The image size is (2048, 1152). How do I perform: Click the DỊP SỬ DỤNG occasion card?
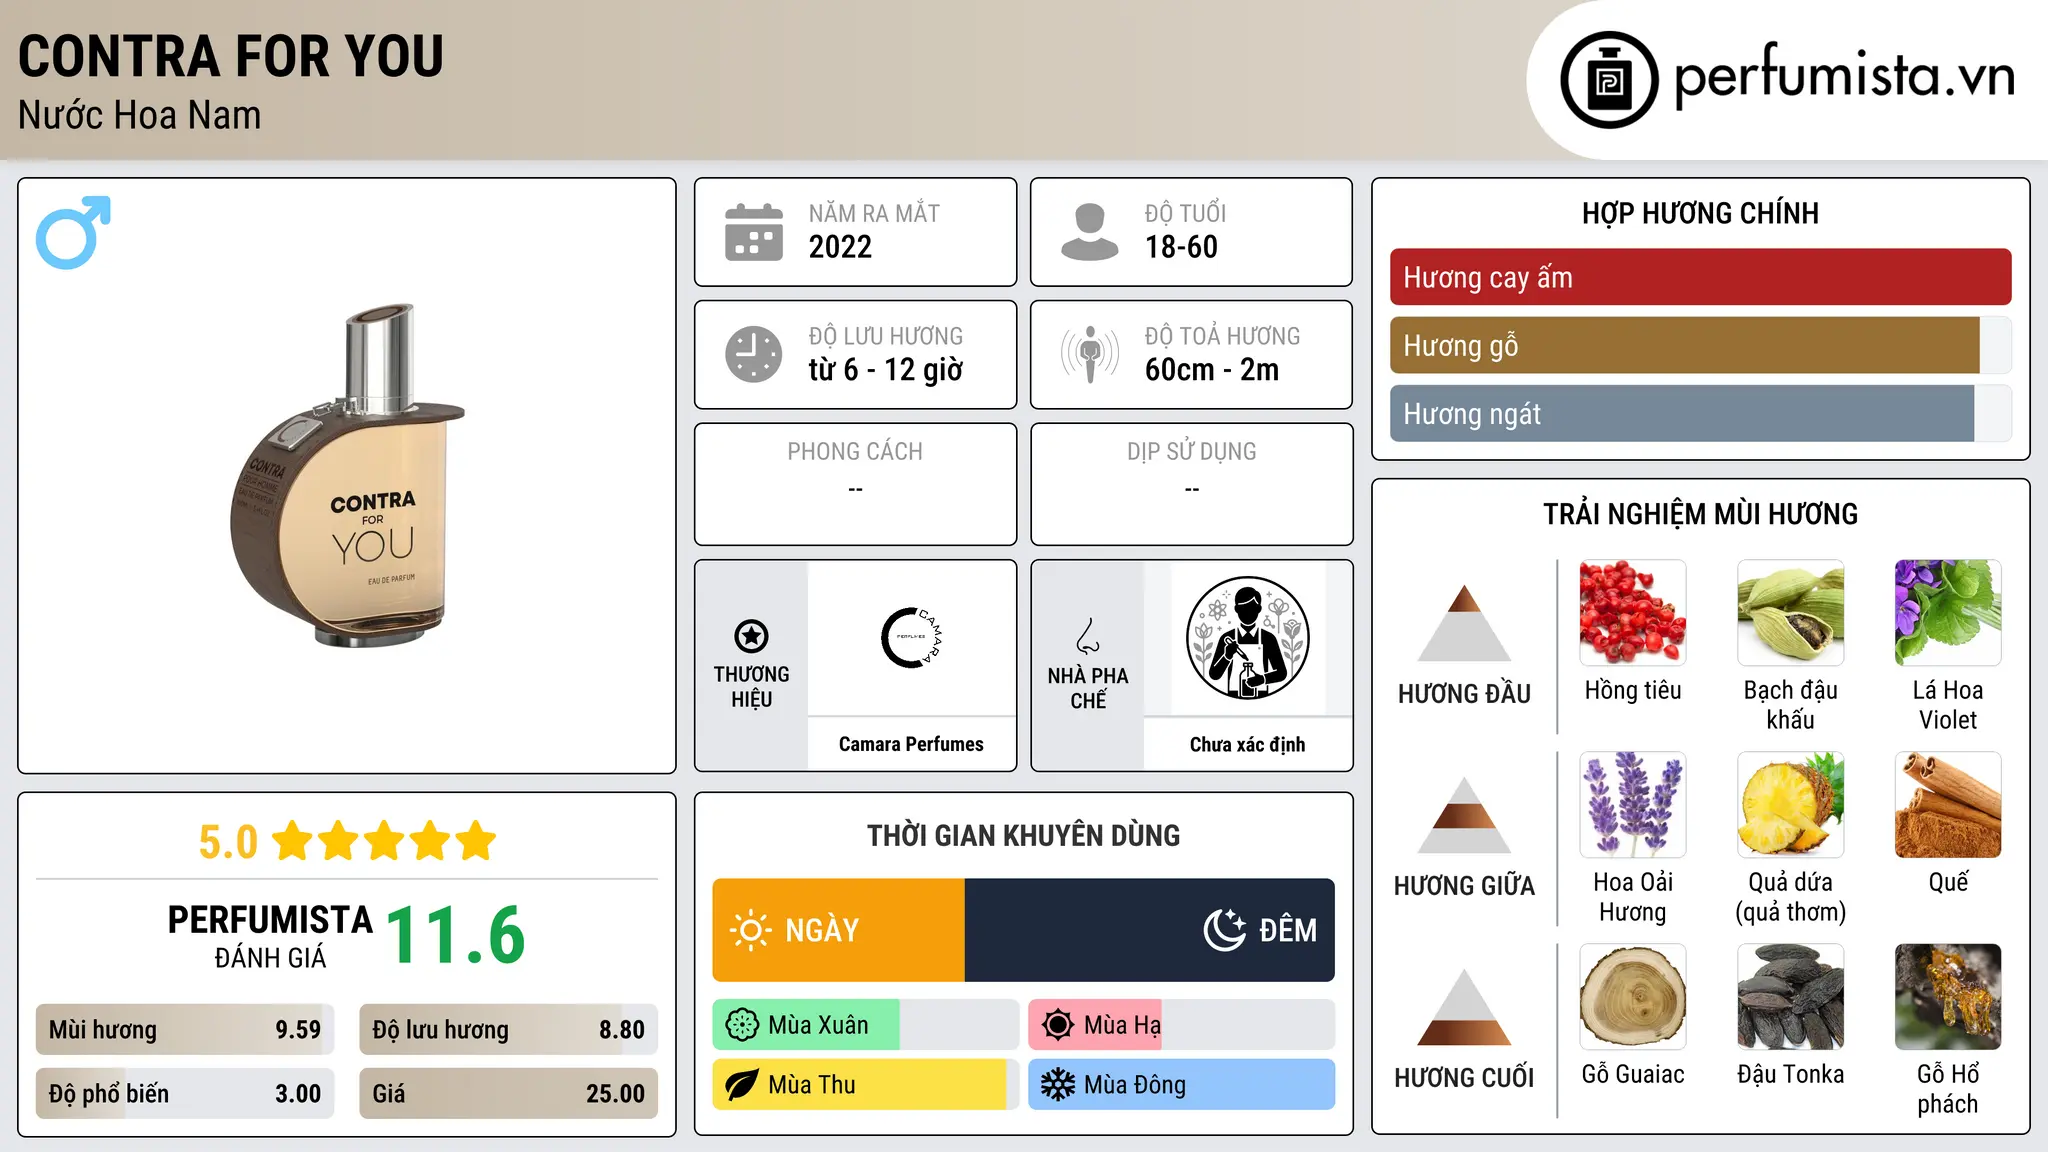tap(1191, 484)
